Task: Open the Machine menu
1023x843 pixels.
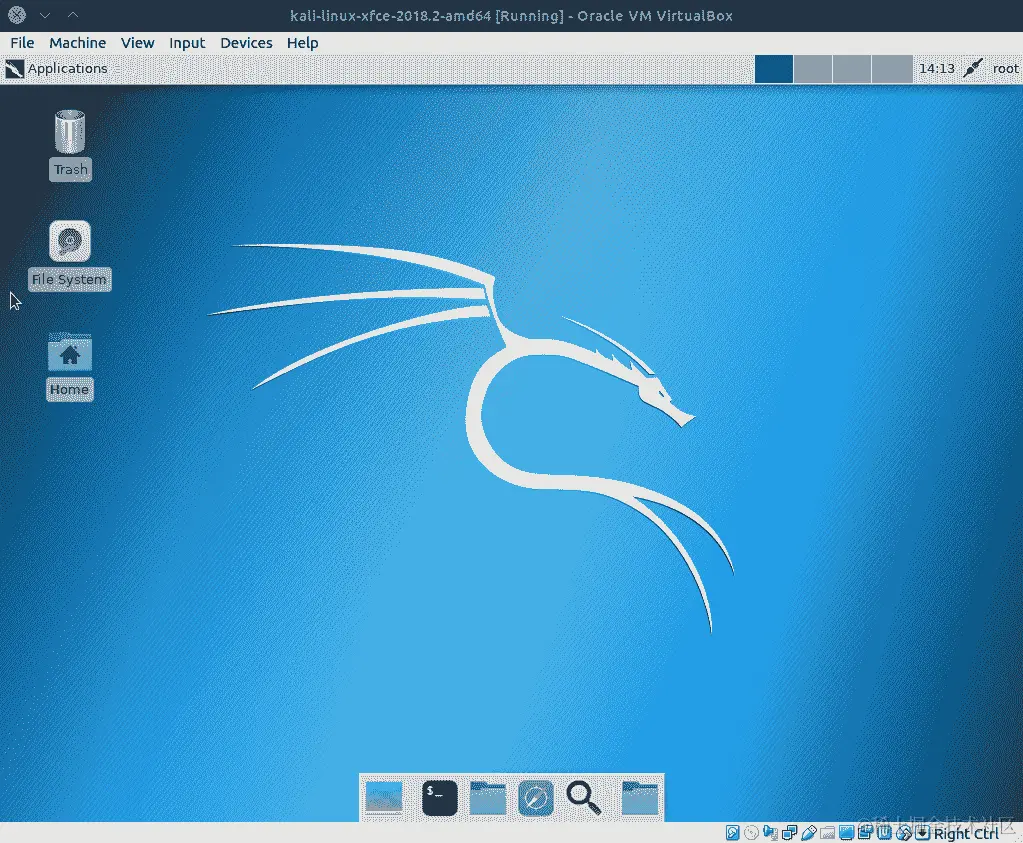Action: (x=78, y=43)
